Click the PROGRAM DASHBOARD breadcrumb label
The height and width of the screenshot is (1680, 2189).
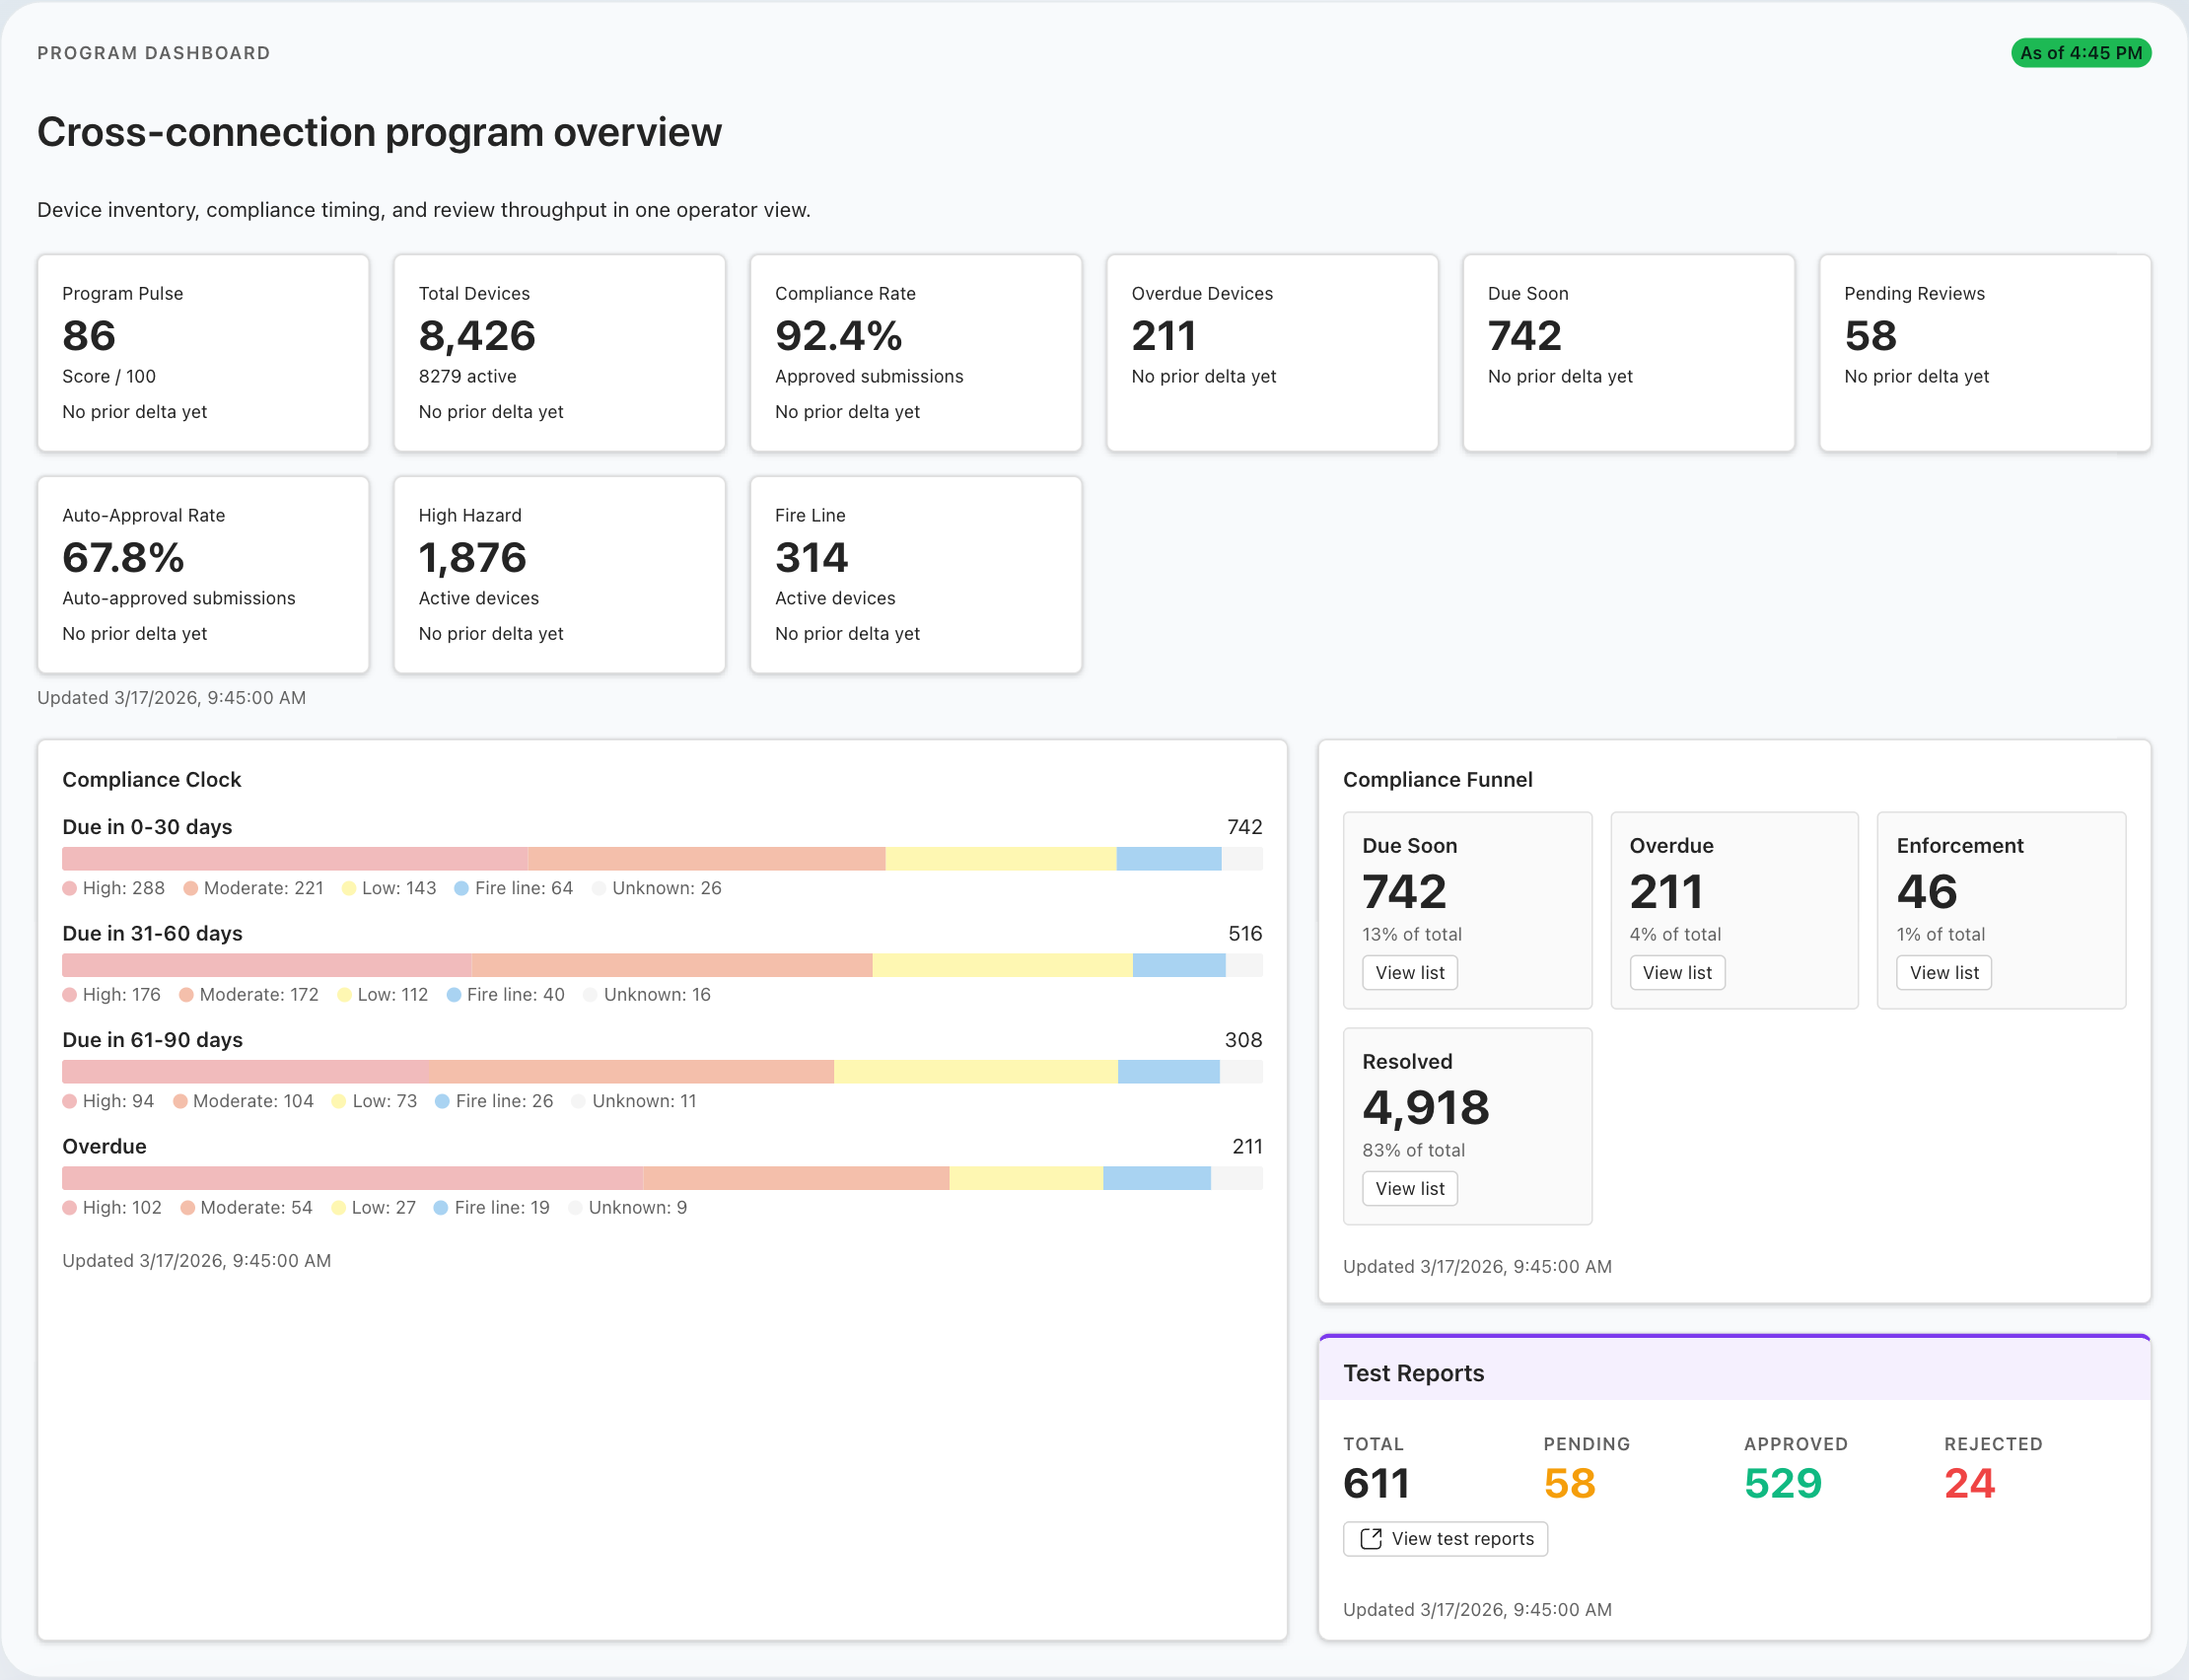pyautogui.click(x=153, y=53)
